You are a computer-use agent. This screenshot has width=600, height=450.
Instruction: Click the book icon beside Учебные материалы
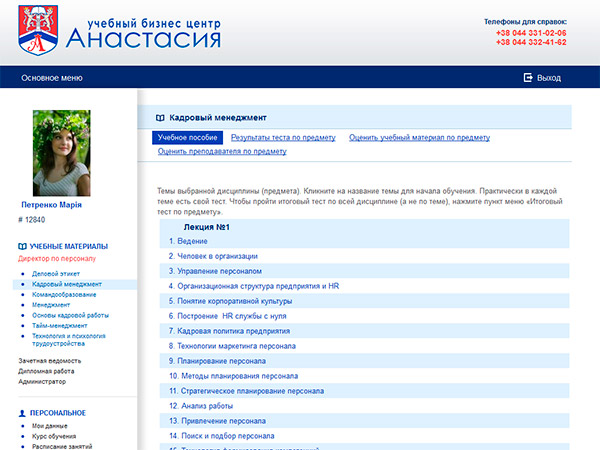pyautogui.click(x=22, y=246)
